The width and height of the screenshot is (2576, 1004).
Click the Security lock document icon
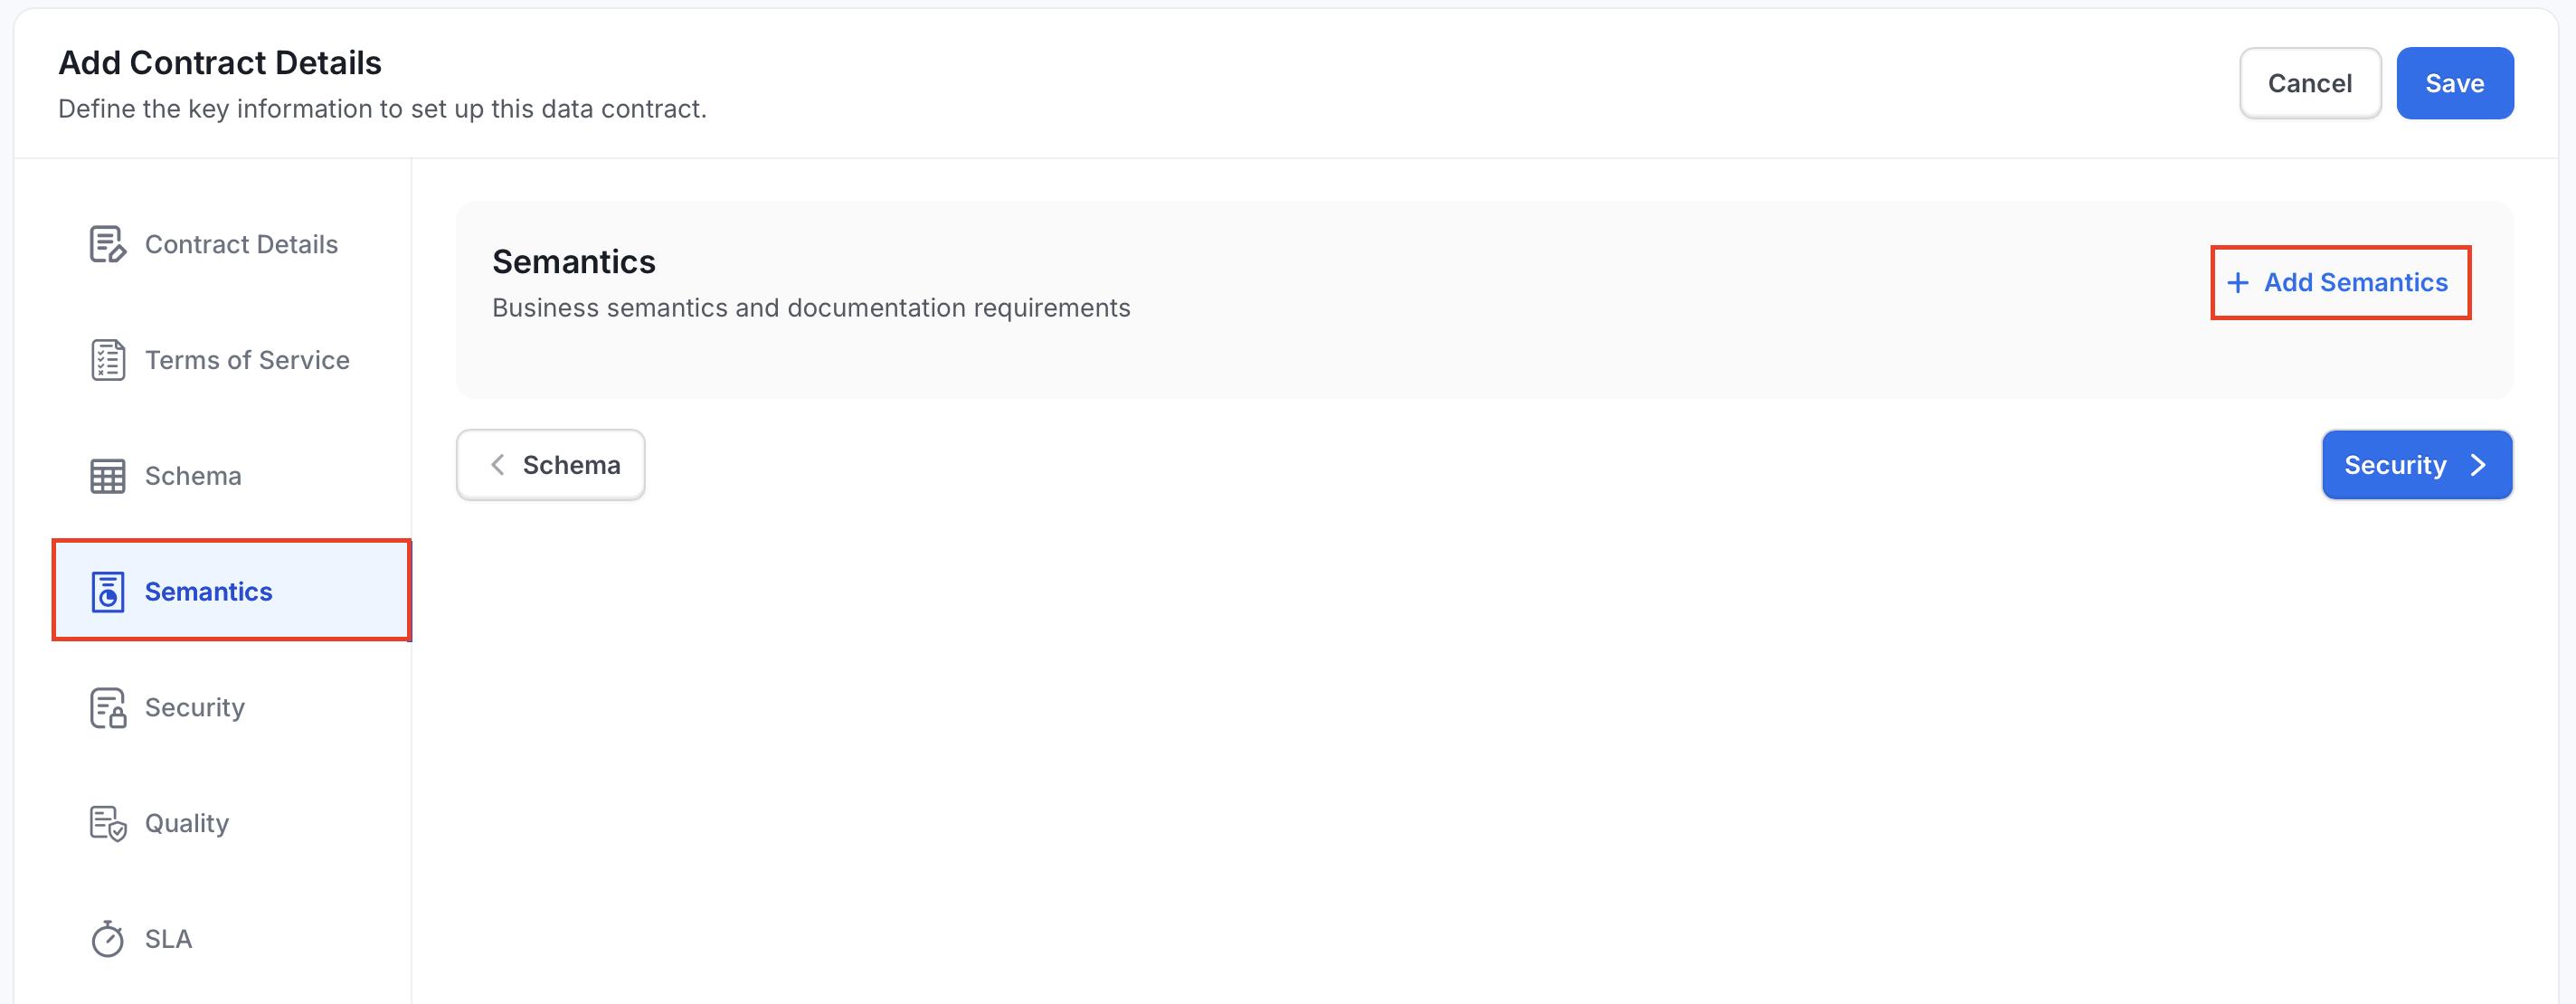(108, 708)
